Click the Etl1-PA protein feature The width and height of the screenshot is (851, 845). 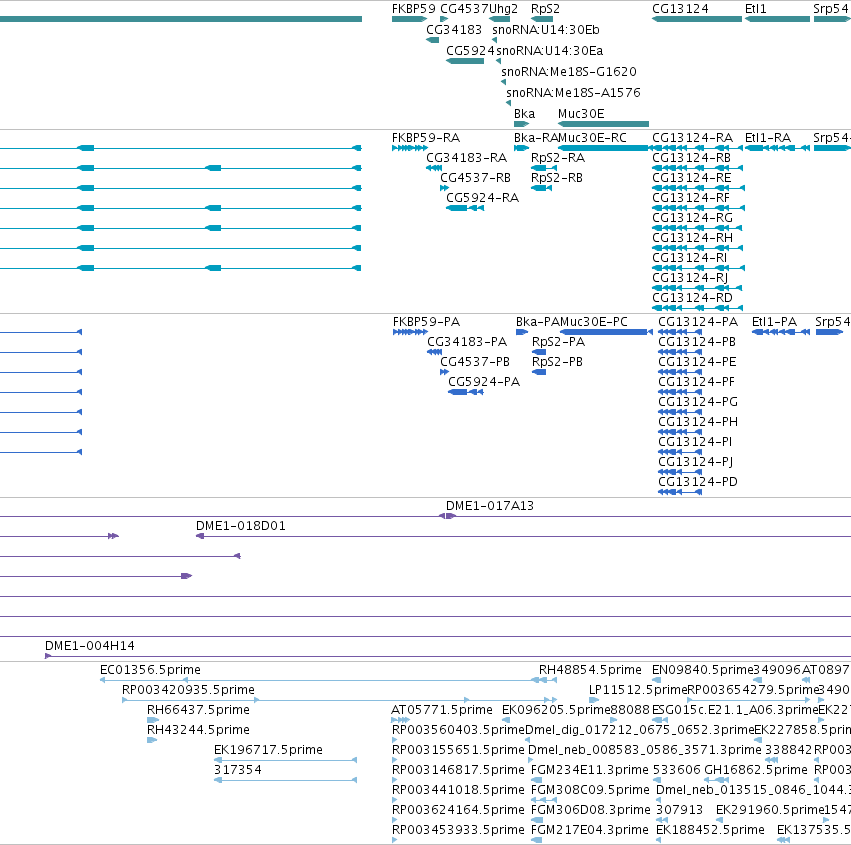(781, 332)
